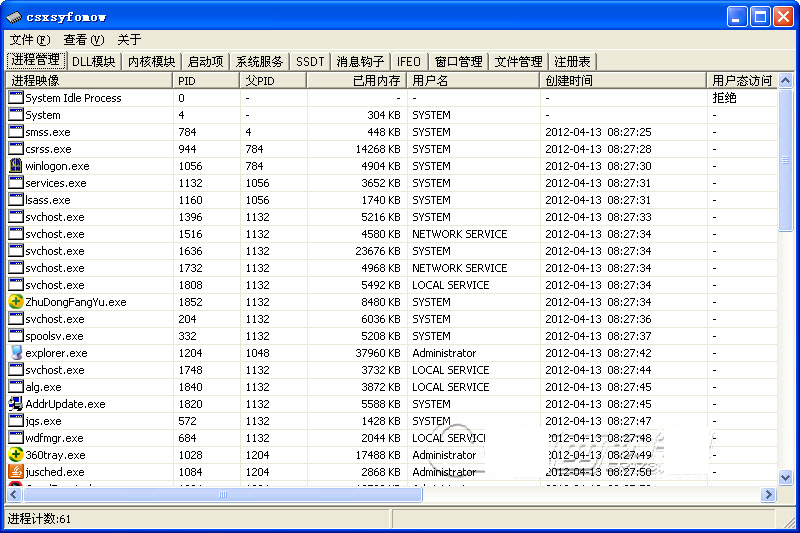The height and width of the screenshot is (533, 800).
Task: Sort by 进程映像 column header
Action: coord(89,81)
